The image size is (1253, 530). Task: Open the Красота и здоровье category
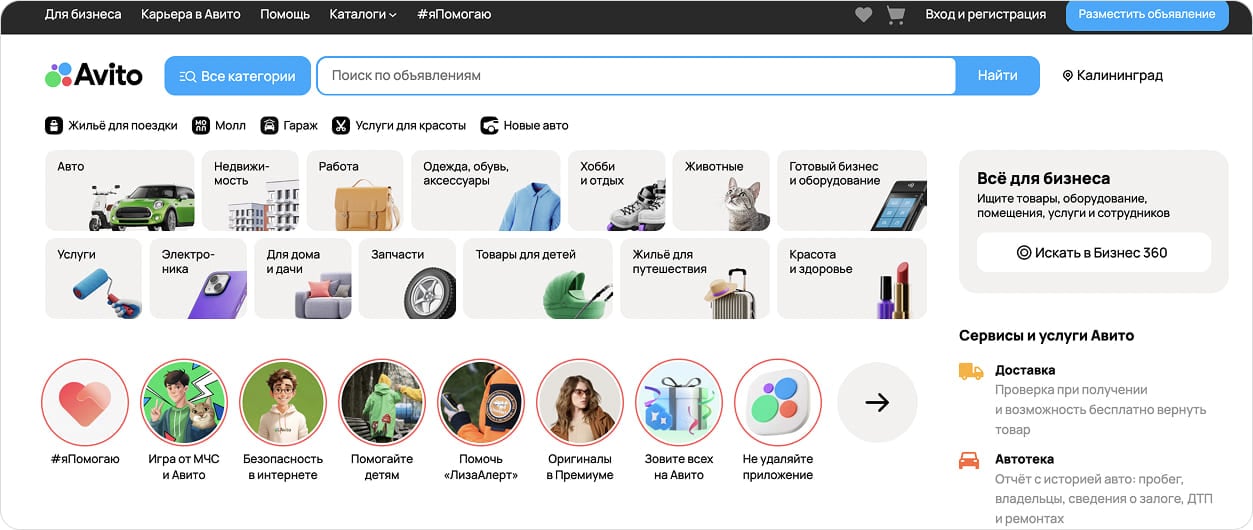(852, 279)
